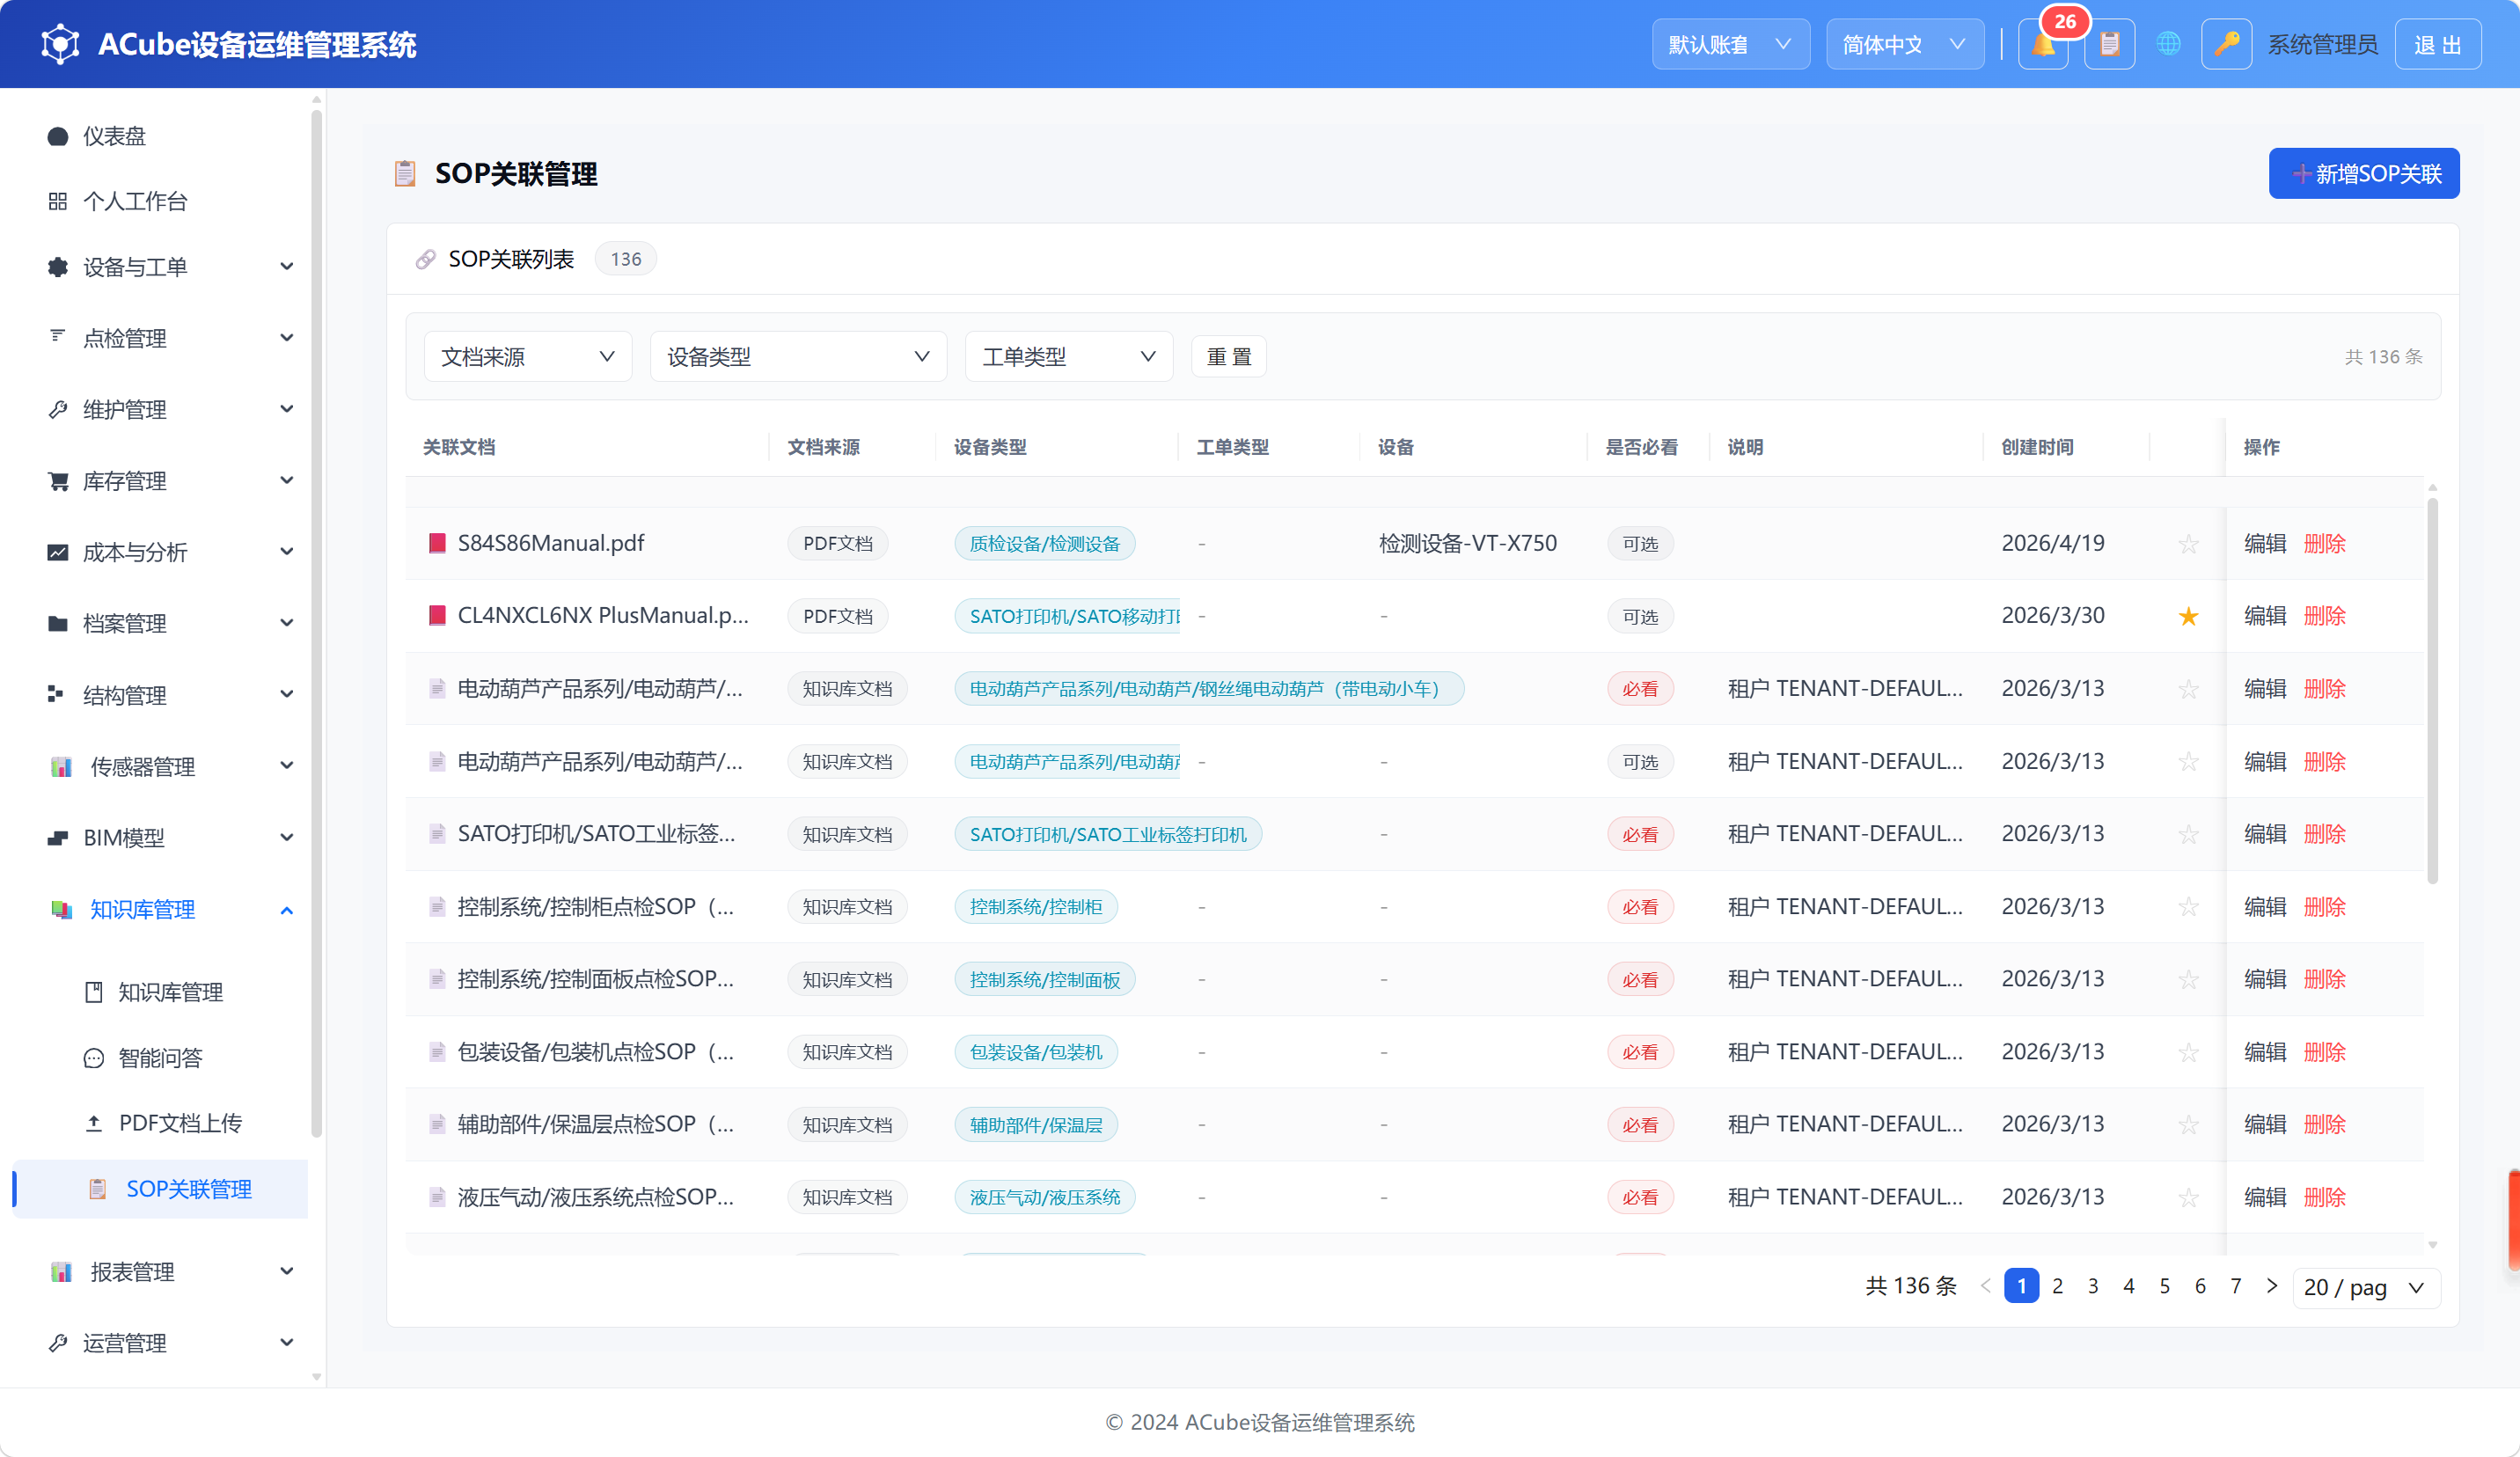The width and height of the screenshot is (2520, 1457).
Task: Toggle star on the SATO工业标签 row
Action: [x=2188, y=834]
